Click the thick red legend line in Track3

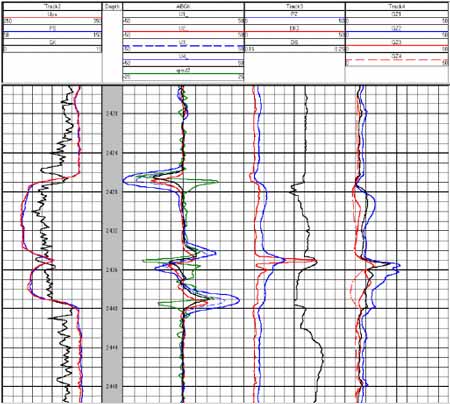pos(294,32)
